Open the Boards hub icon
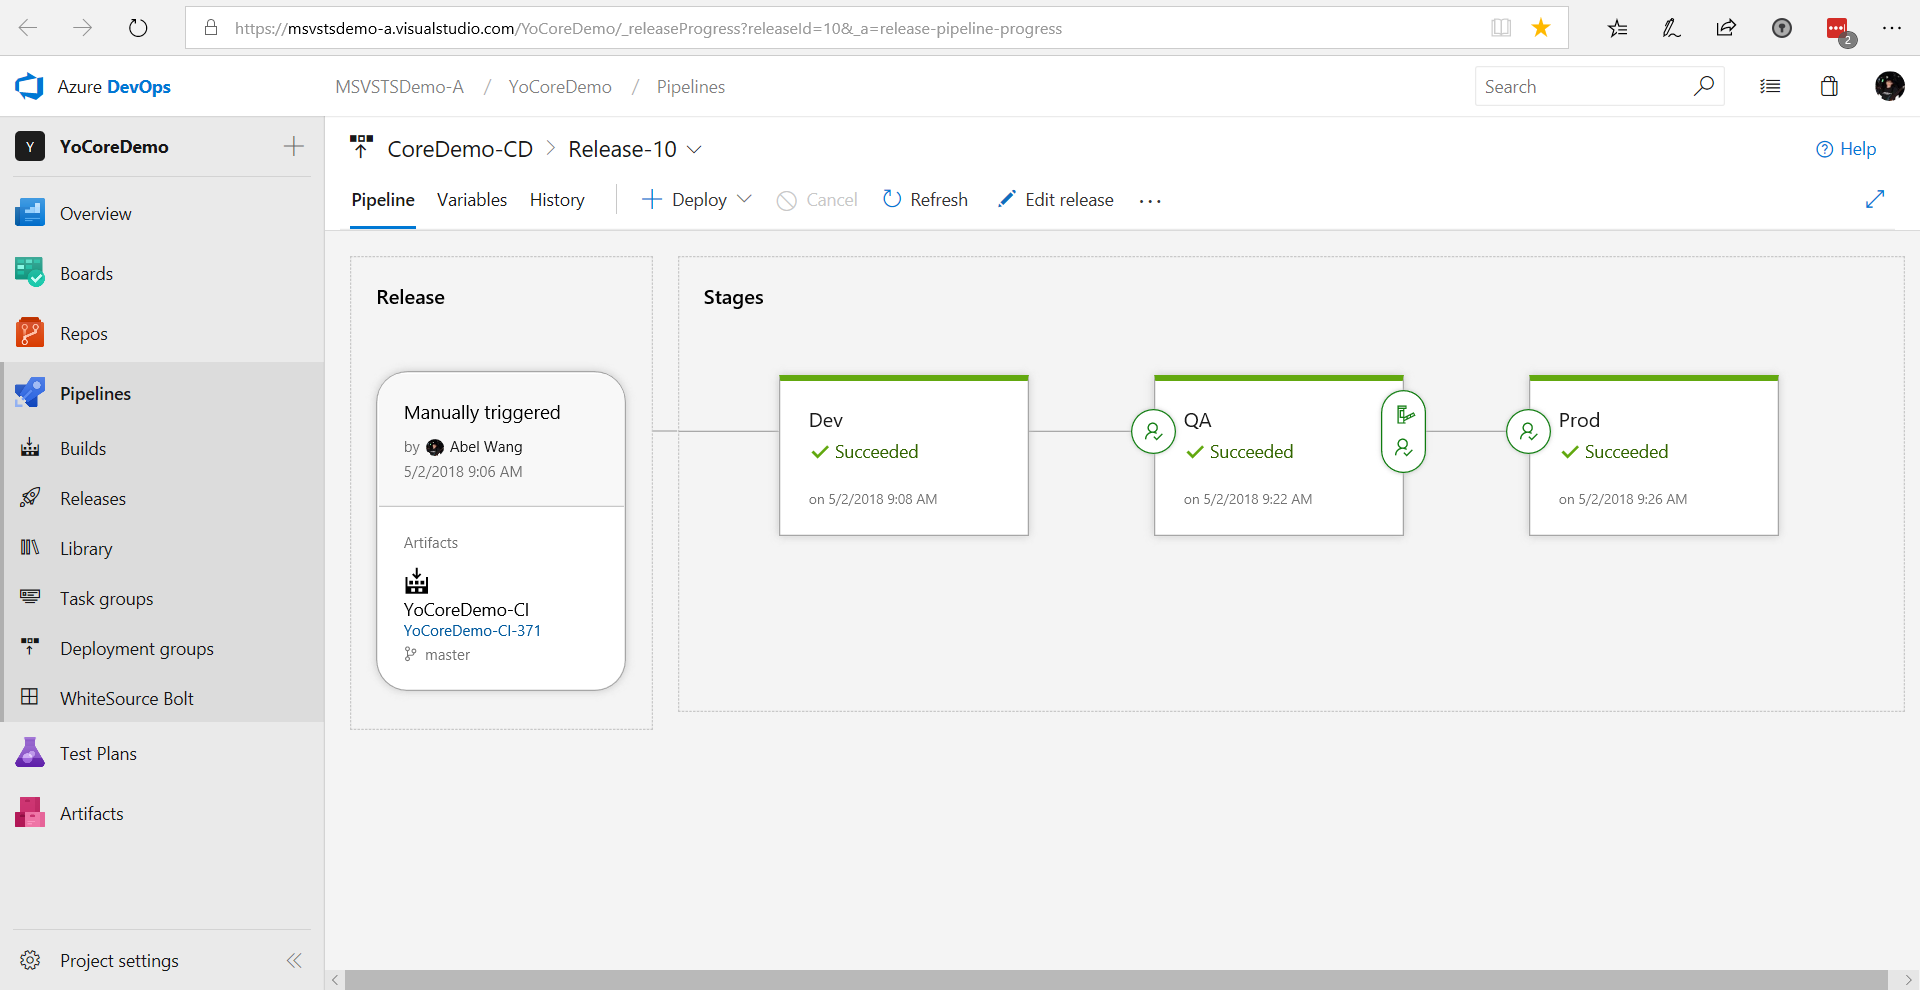Image resolution: width=1920 pixels, height=990 pixels. point(30,273)
